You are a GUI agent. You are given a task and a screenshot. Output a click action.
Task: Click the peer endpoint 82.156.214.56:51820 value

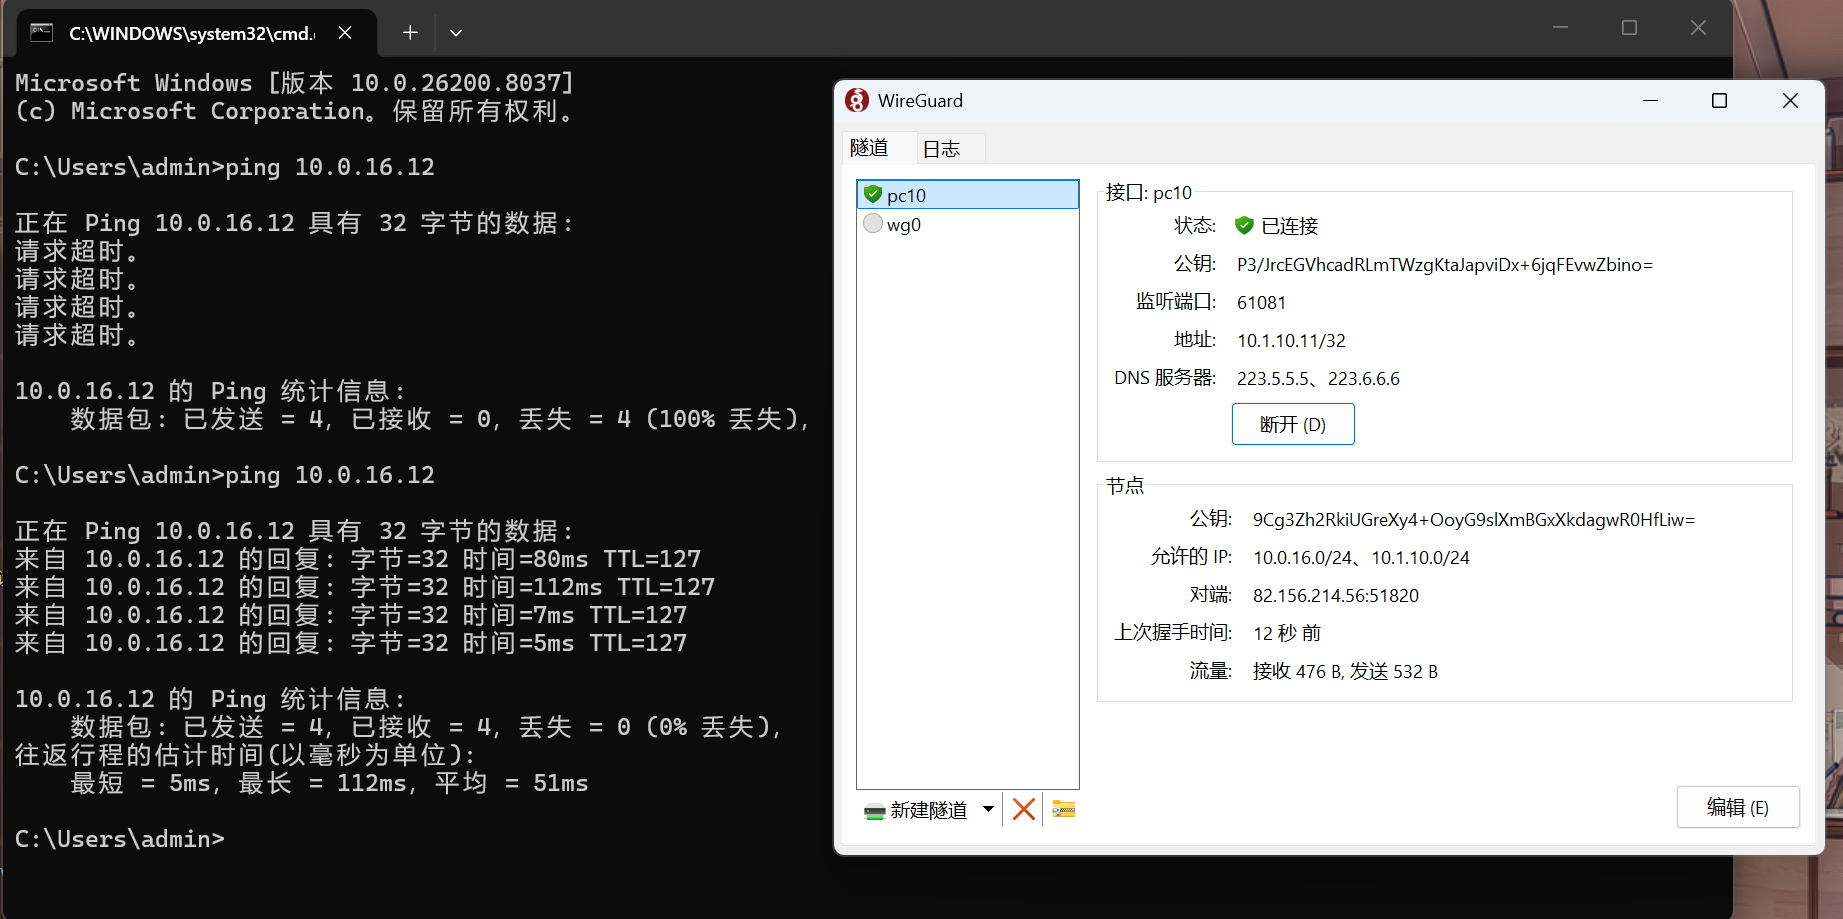tap(1335, 596)
